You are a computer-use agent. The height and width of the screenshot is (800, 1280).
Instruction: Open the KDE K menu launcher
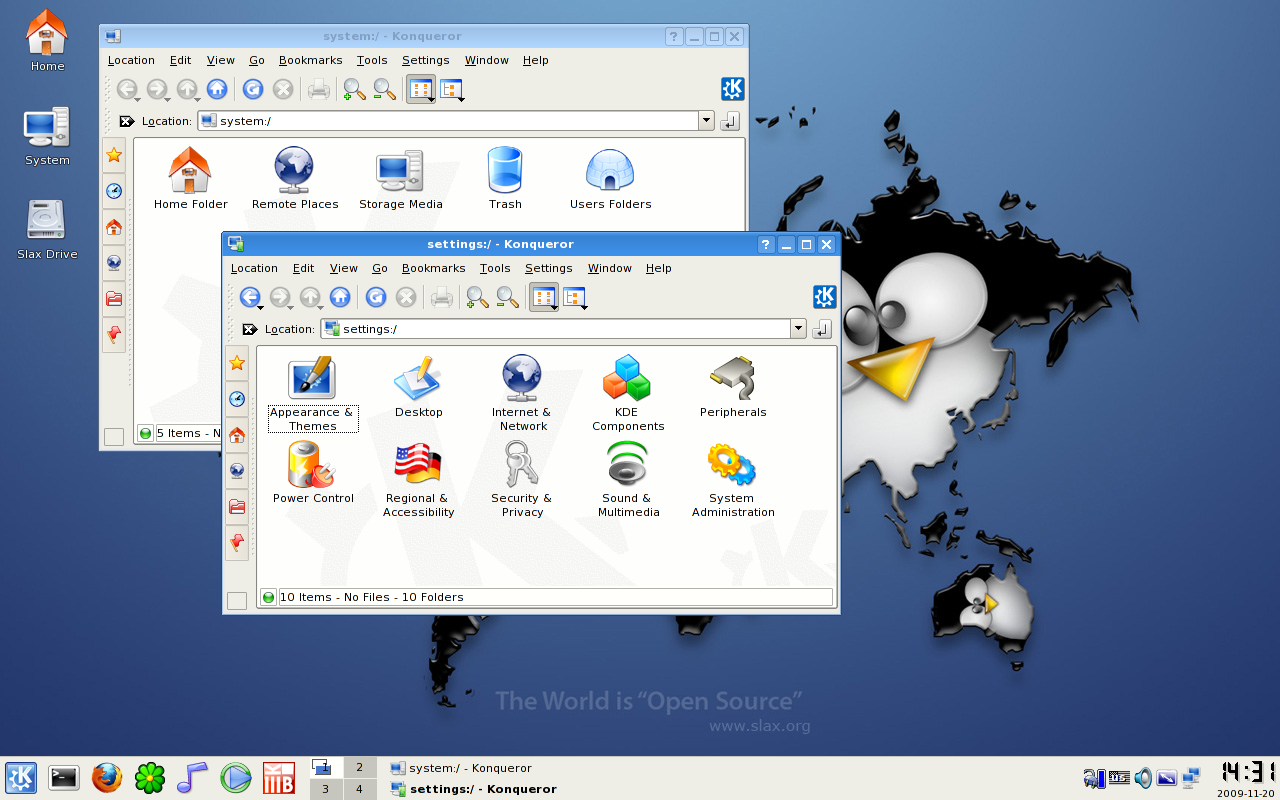pyautogui.click(x=21, y=777)
